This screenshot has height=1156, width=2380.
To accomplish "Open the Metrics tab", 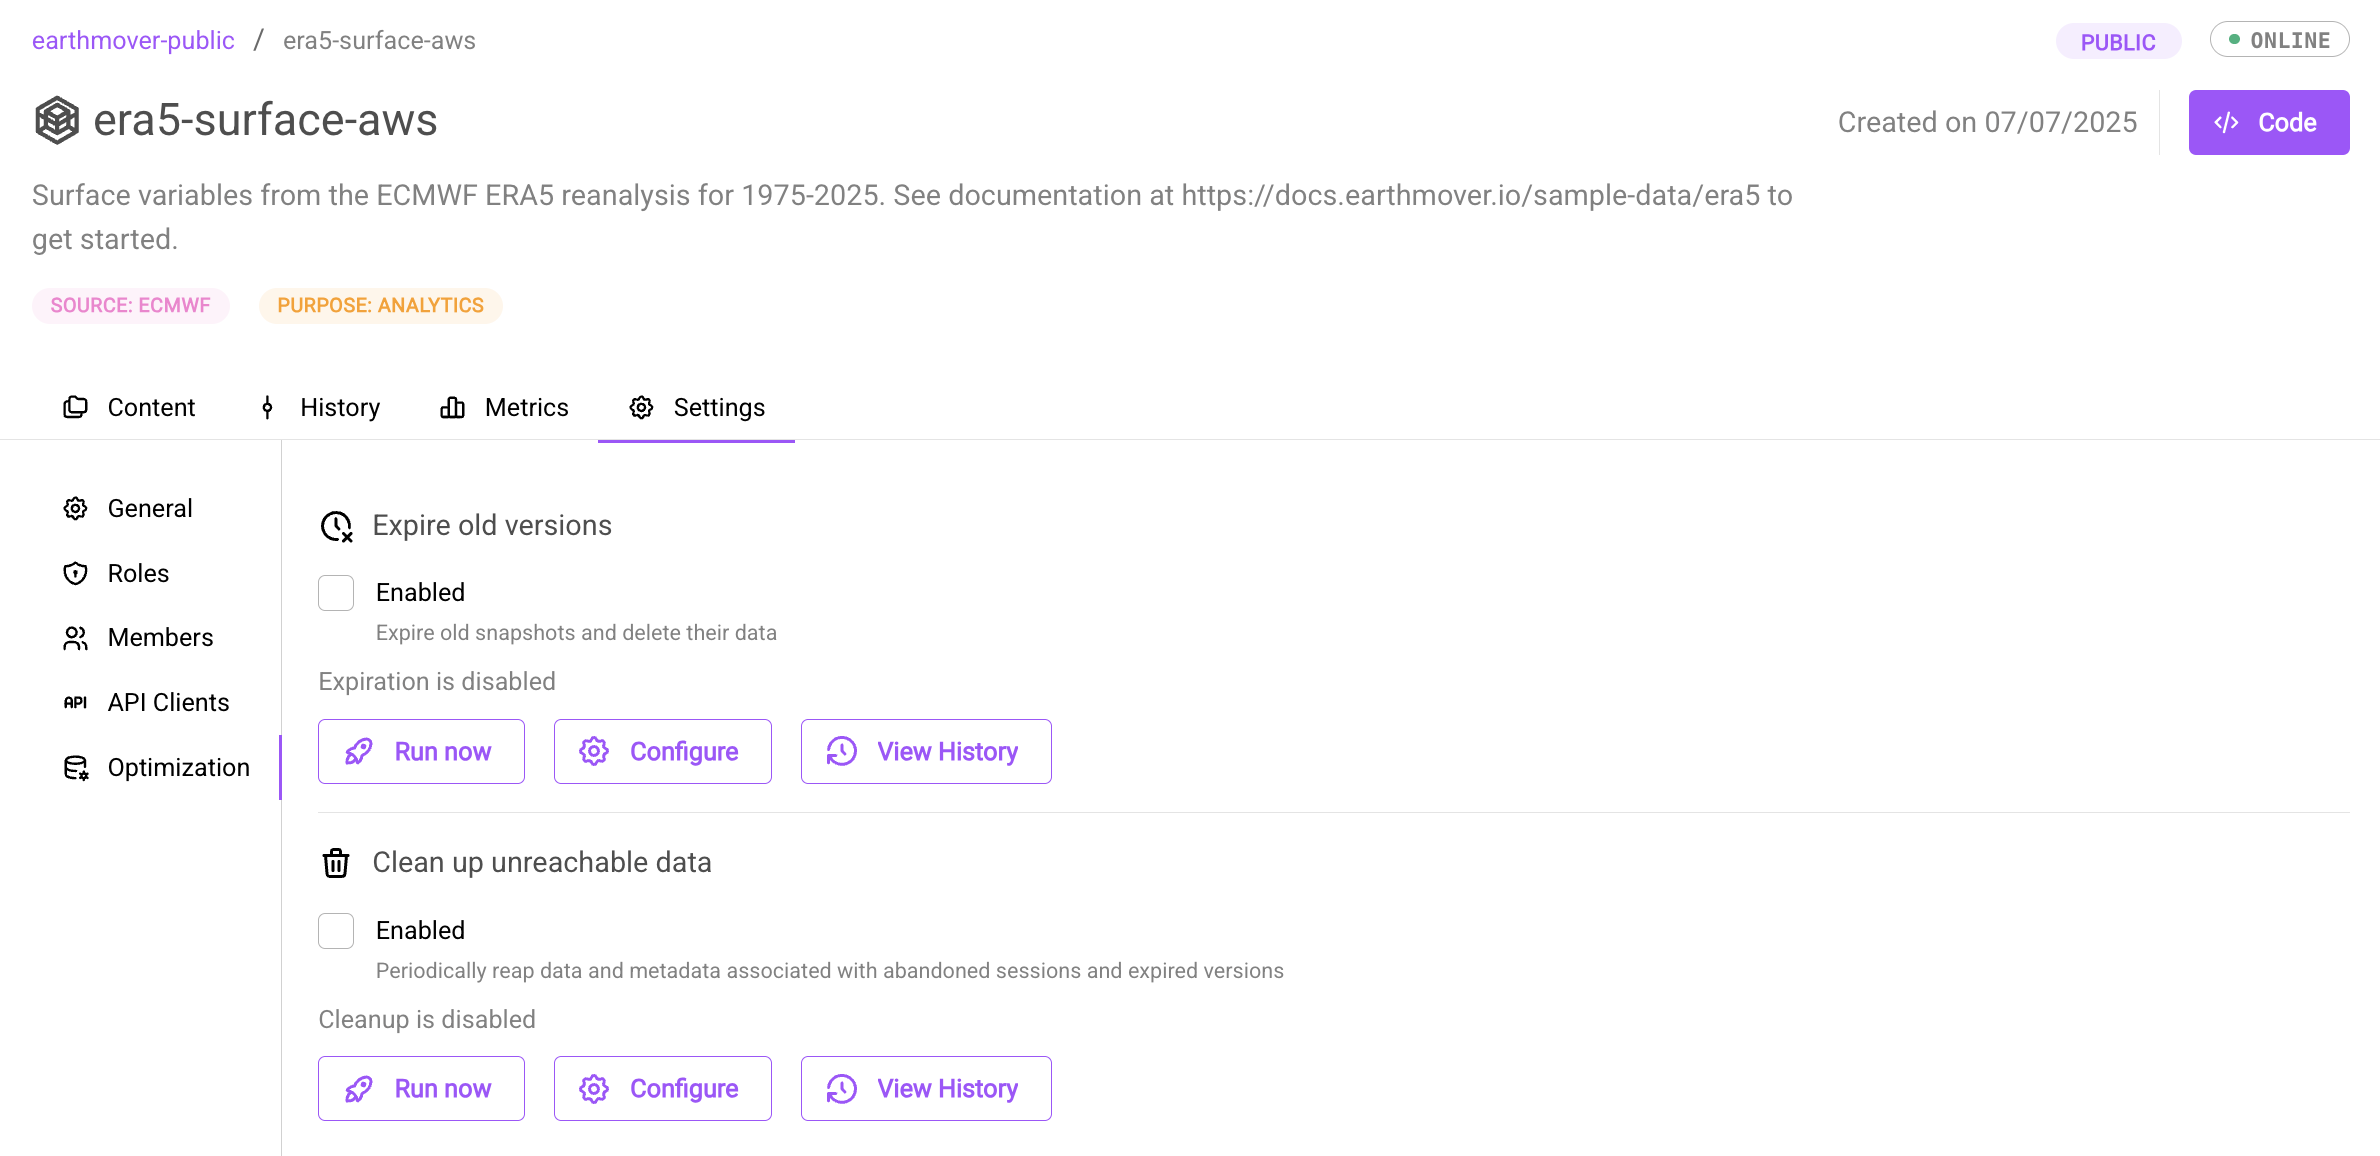I will 505,407.
